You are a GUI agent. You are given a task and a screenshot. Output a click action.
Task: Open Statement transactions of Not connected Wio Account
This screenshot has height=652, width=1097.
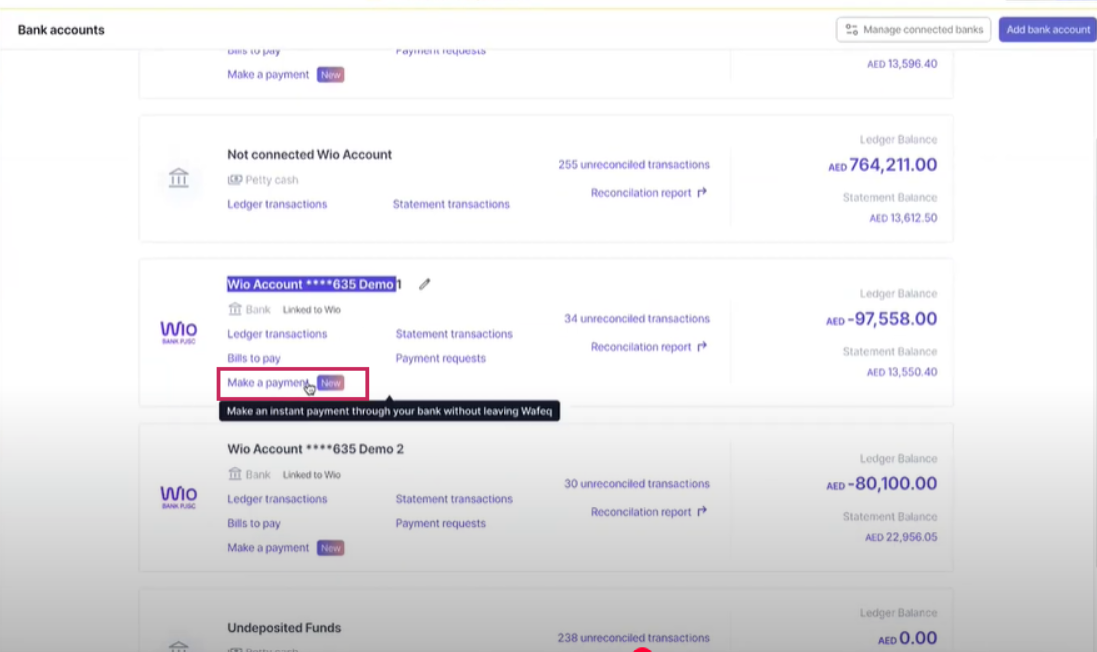(x=451, y=204)
